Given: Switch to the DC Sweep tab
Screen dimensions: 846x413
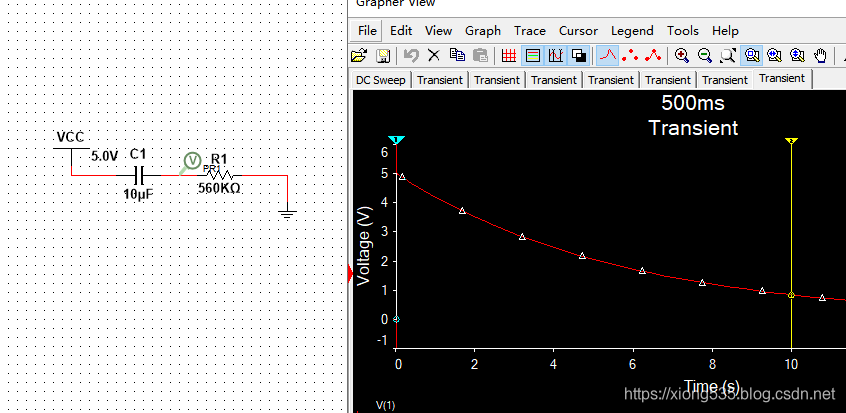Looking at the screenshot, I should (380, 80).
